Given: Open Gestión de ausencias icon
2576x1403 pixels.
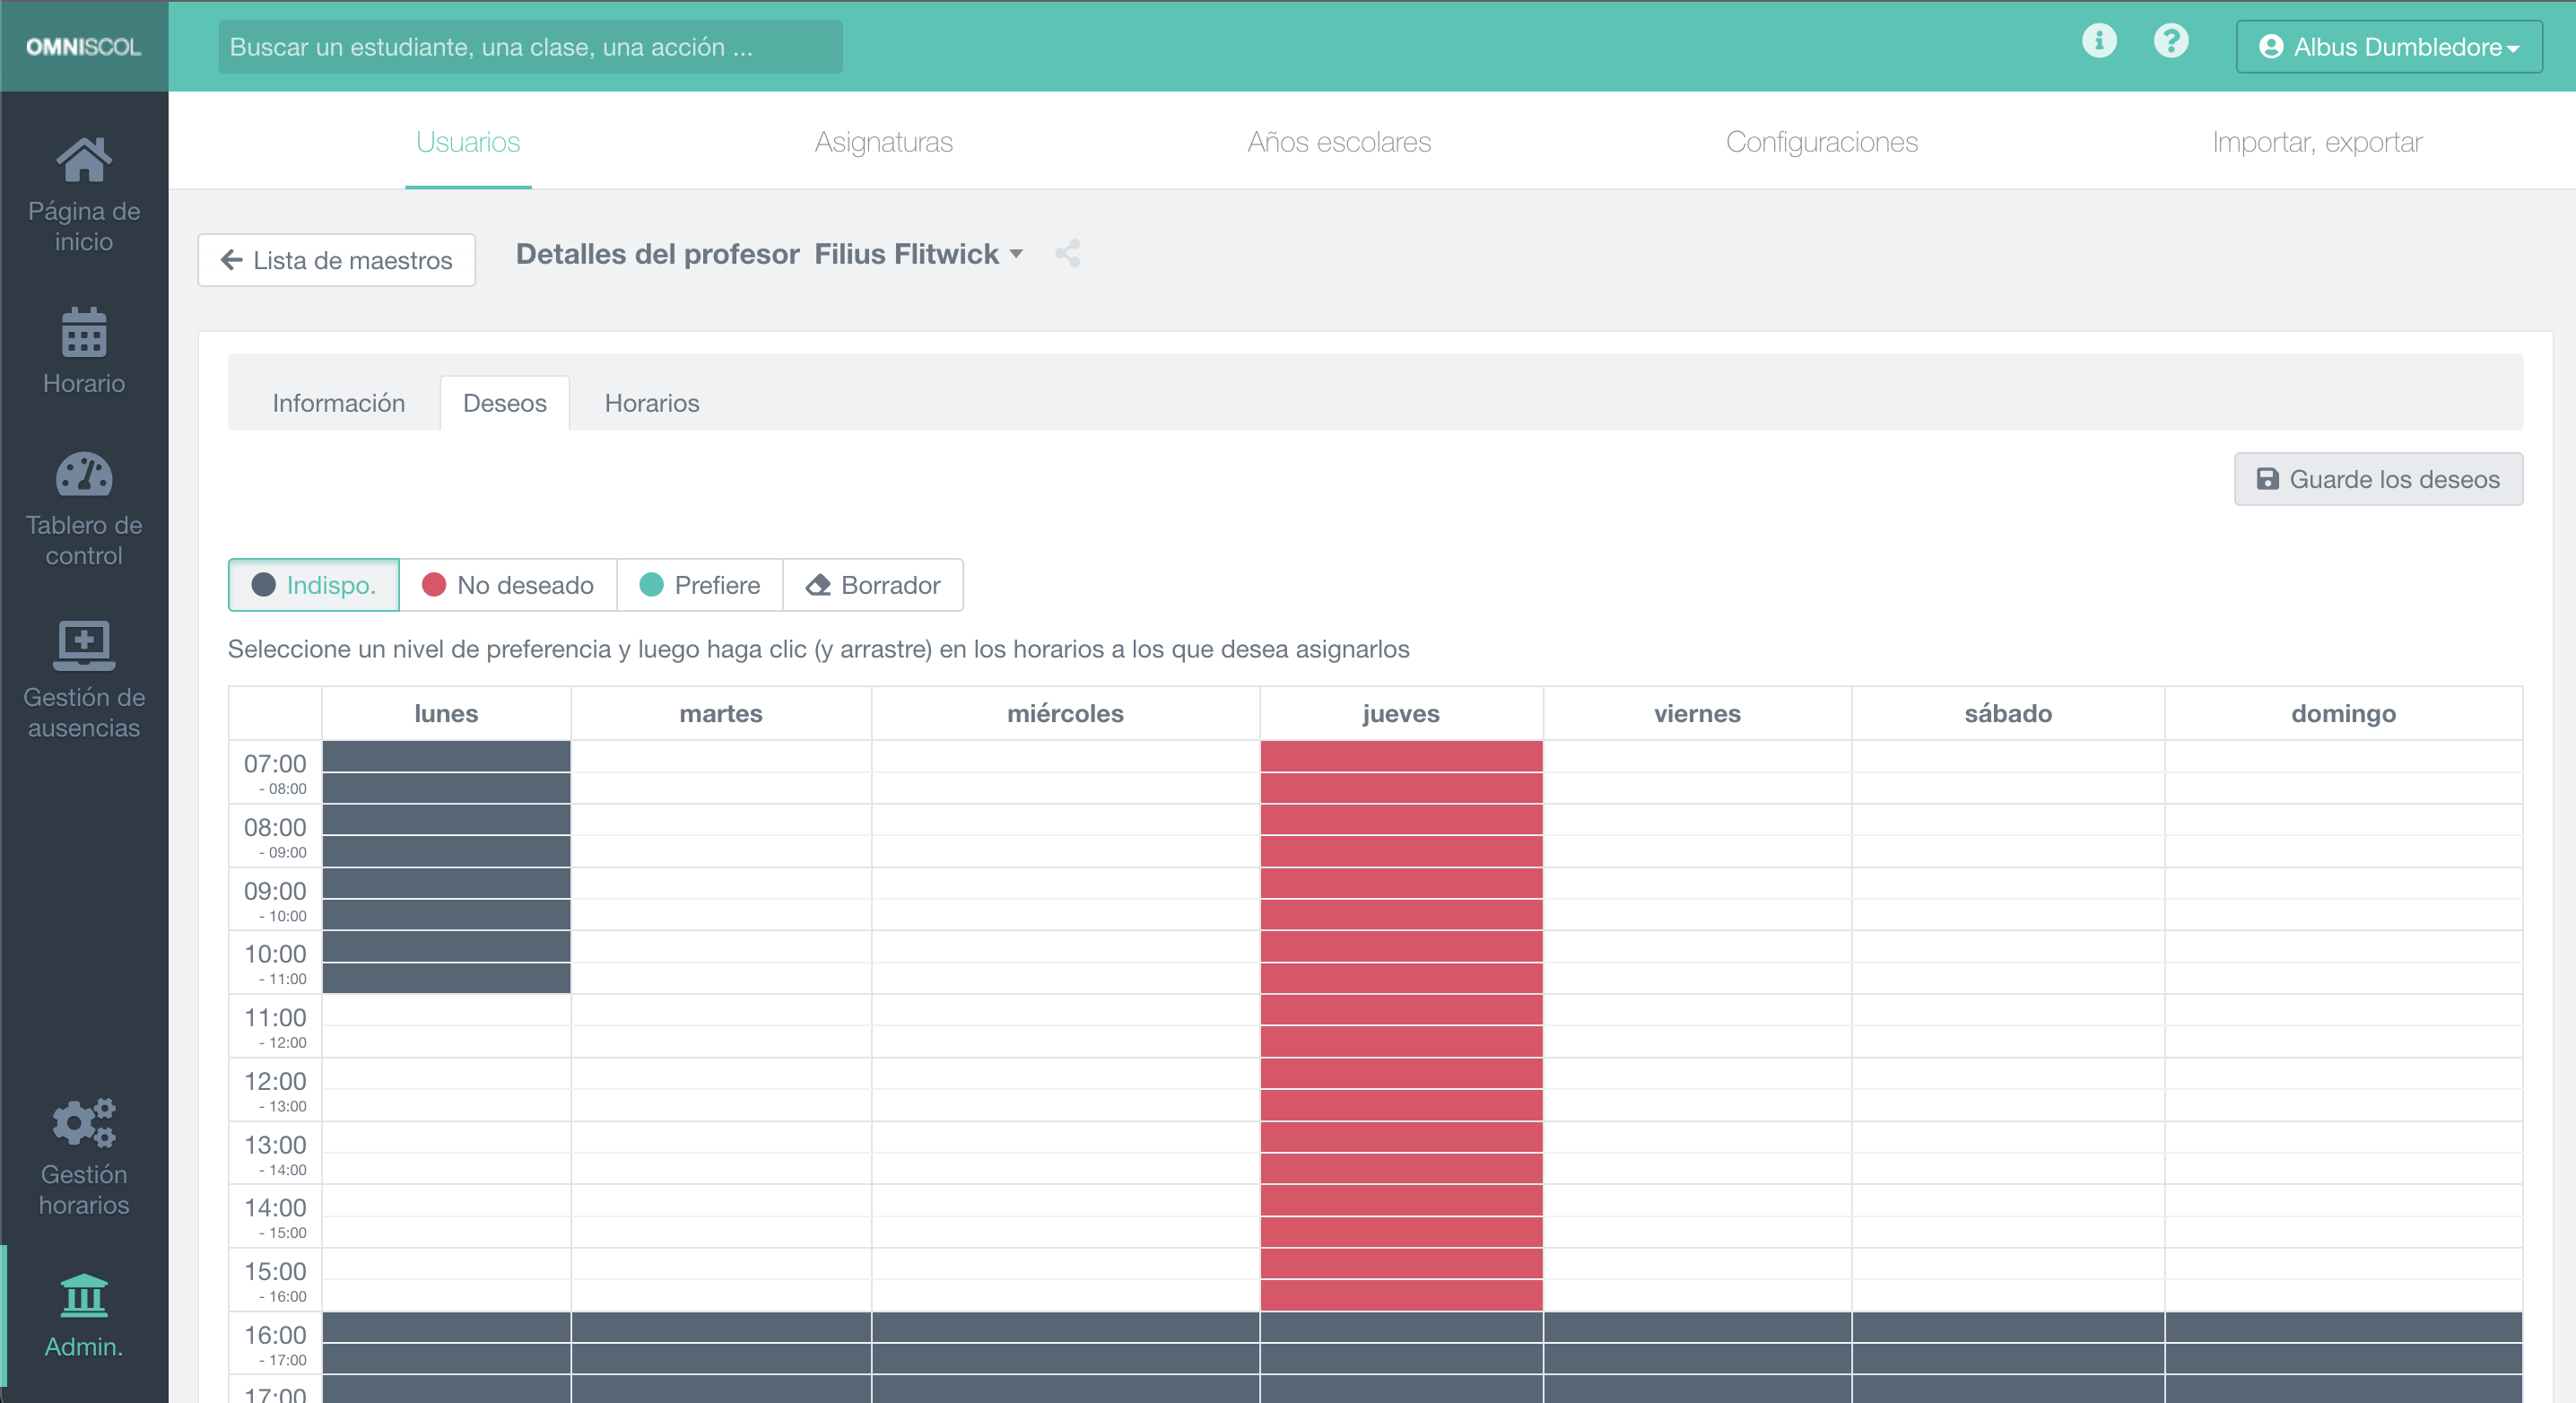Looking at the screenshot, I should click(x=84, y=646).
